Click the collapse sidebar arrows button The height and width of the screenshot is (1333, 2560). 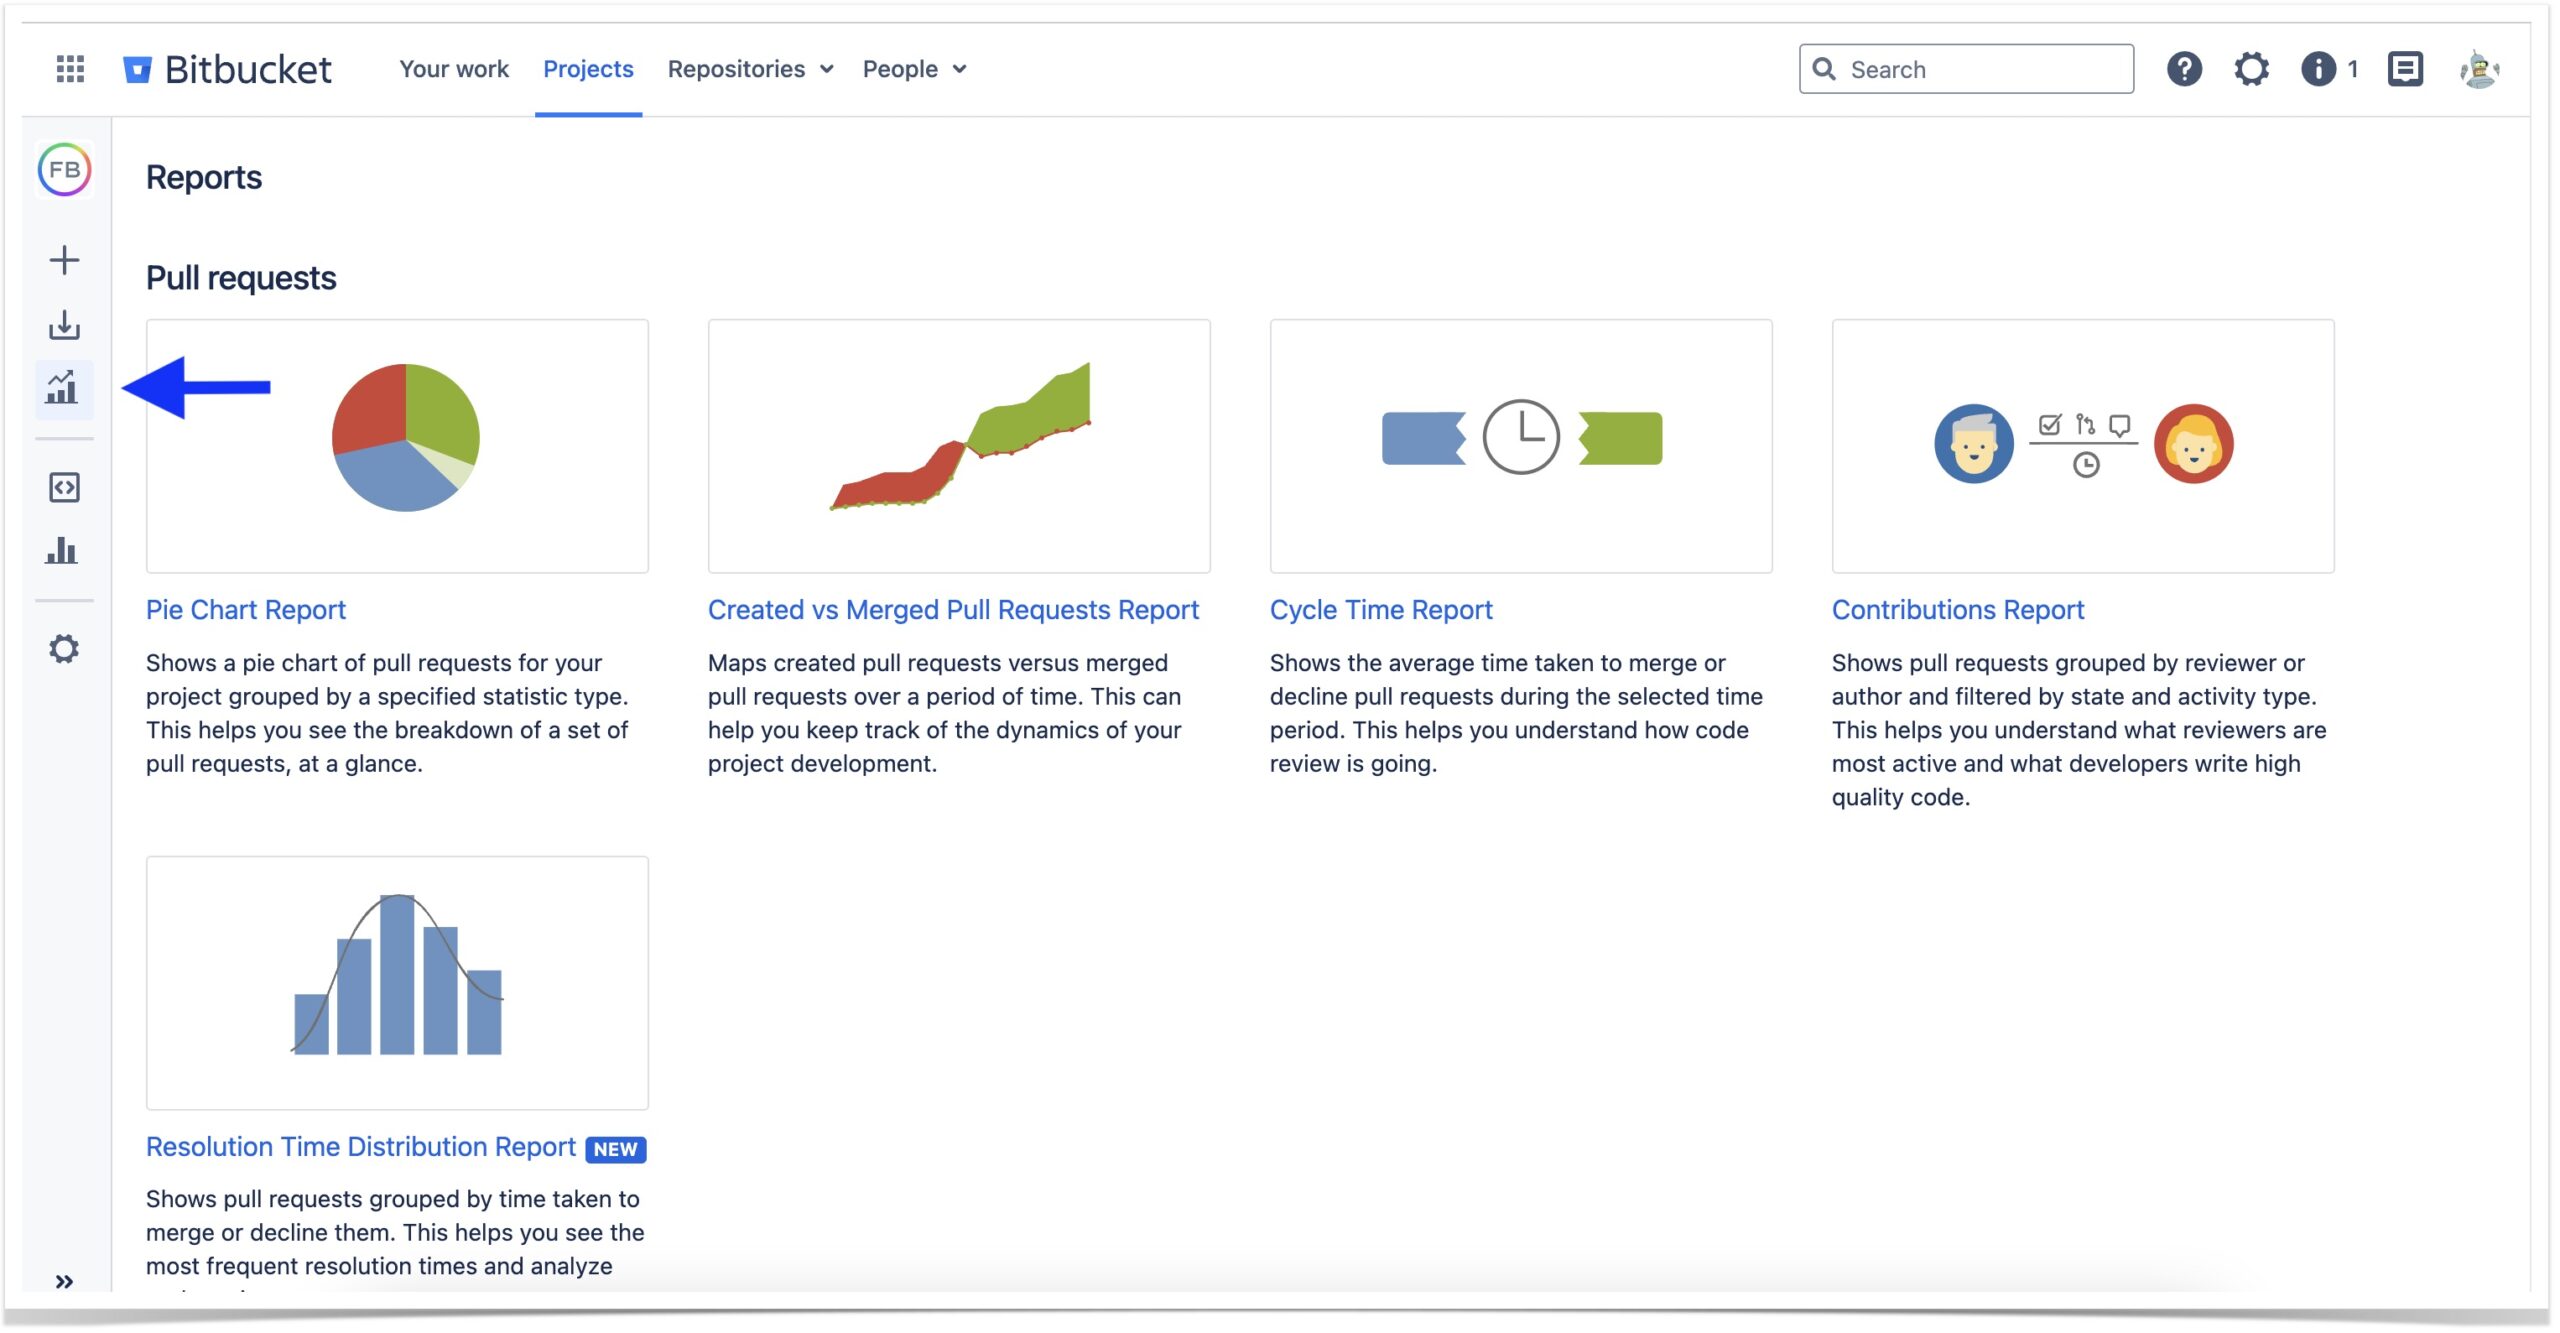tap(63, 1282)
